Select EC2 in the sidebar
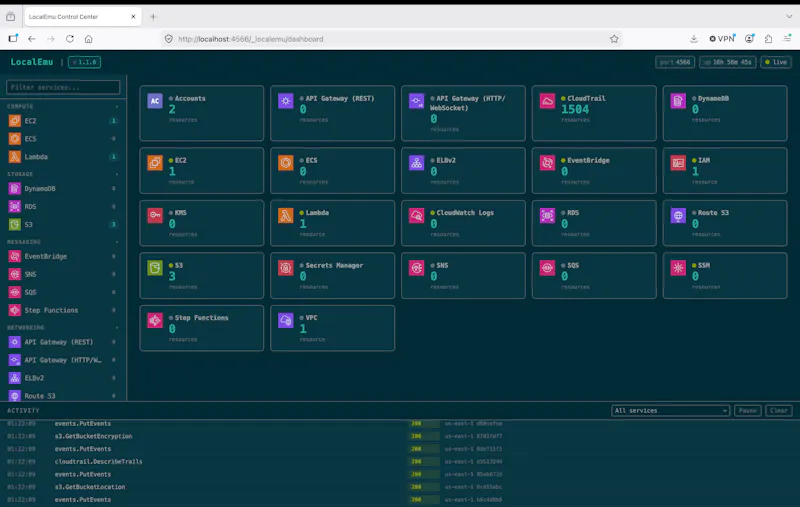Screen dimensions: 800x507 click(62, 121)
